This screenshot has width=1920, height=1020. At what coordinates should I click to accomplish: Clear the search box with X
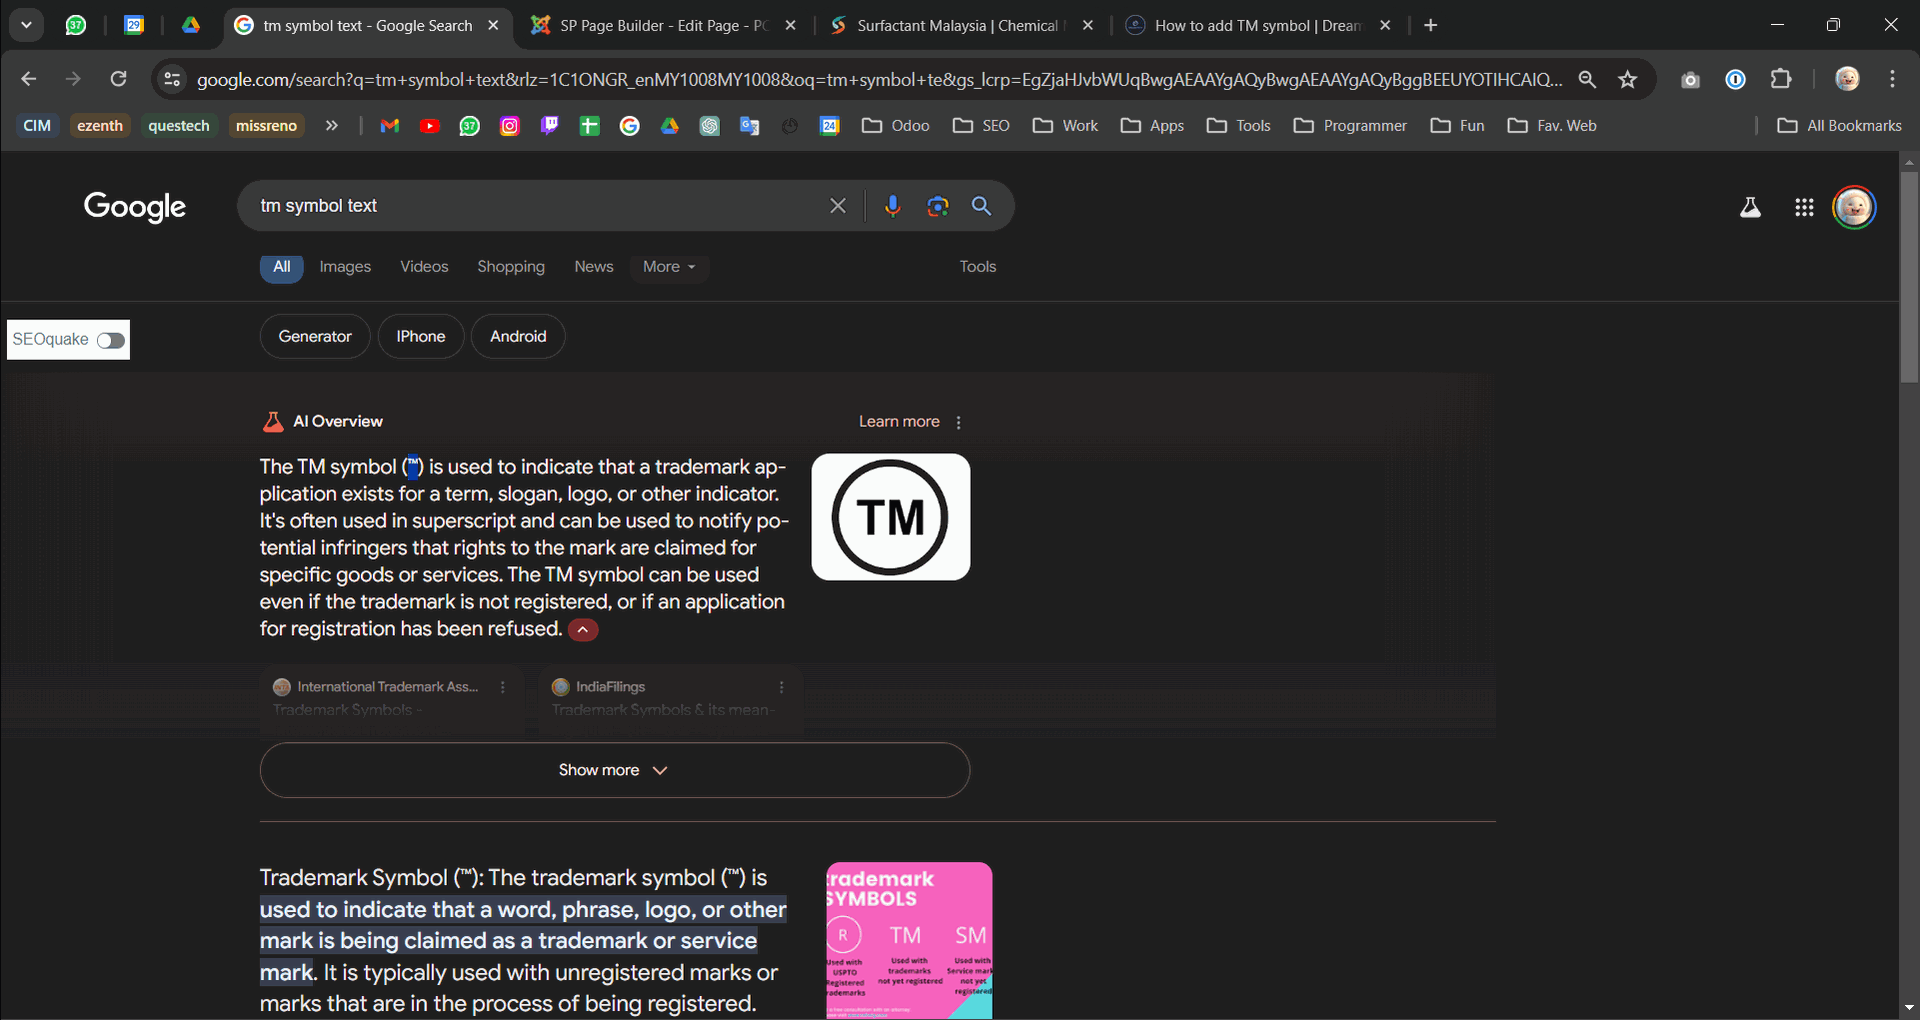point(838,206)
